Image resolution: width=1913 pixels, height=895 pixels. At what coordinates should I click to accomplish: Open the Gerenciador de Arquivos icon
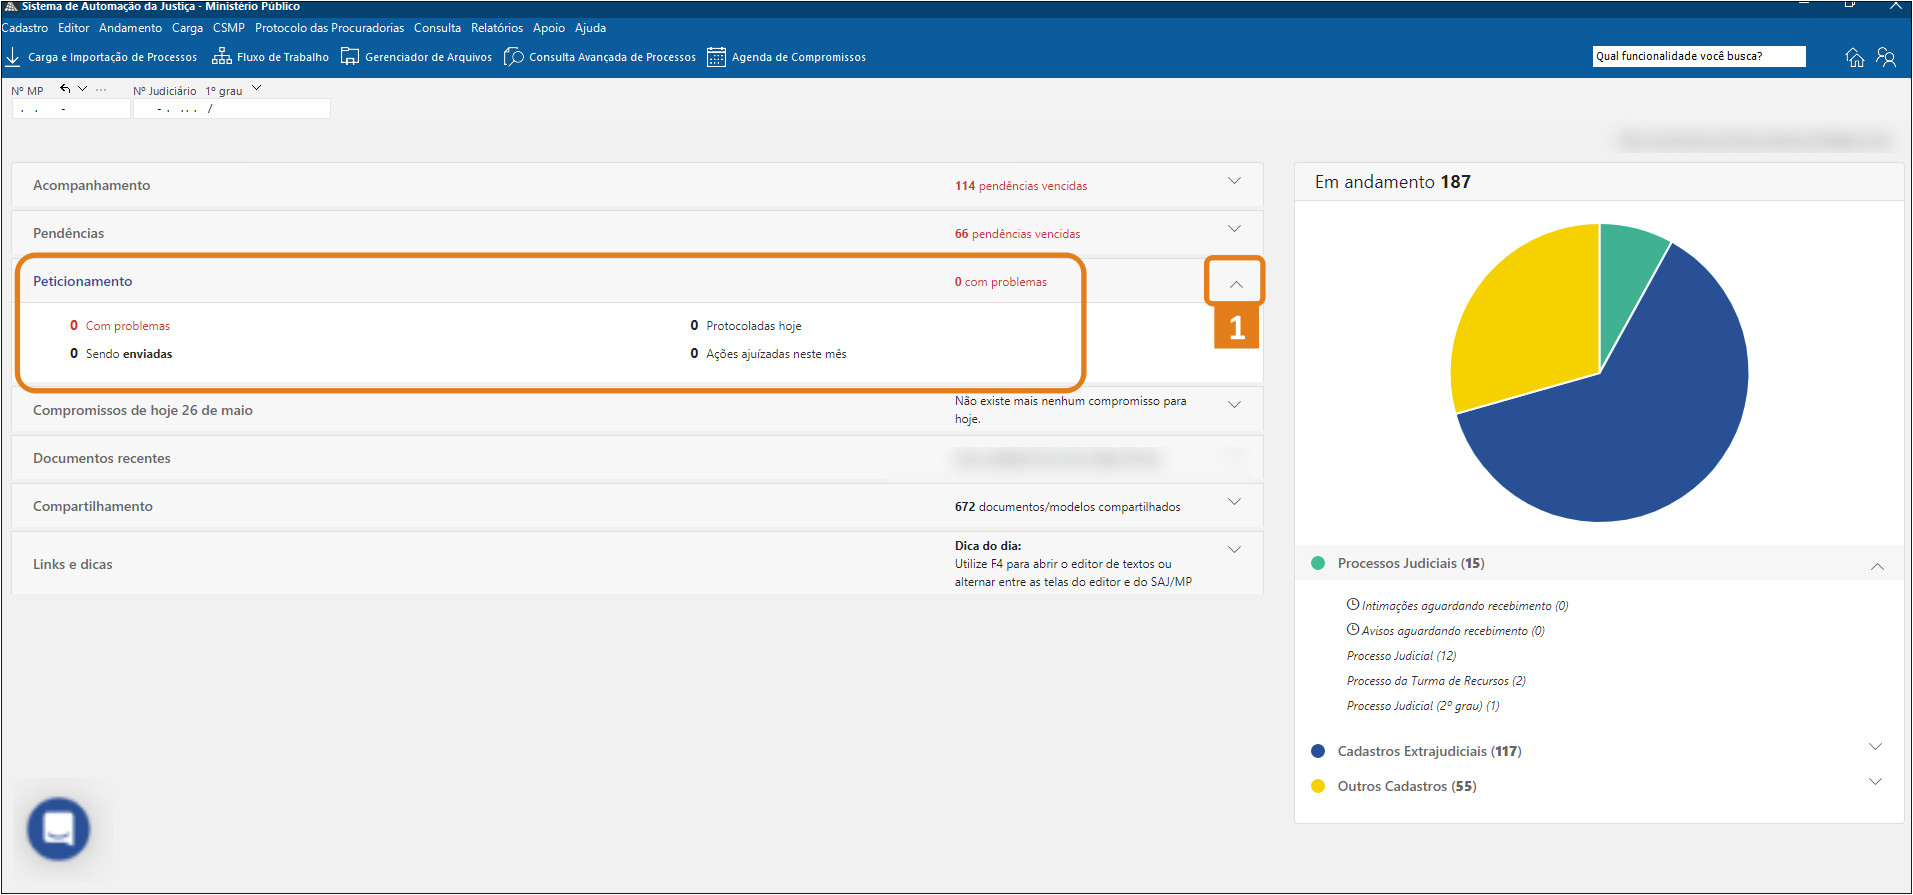[350, 57]
